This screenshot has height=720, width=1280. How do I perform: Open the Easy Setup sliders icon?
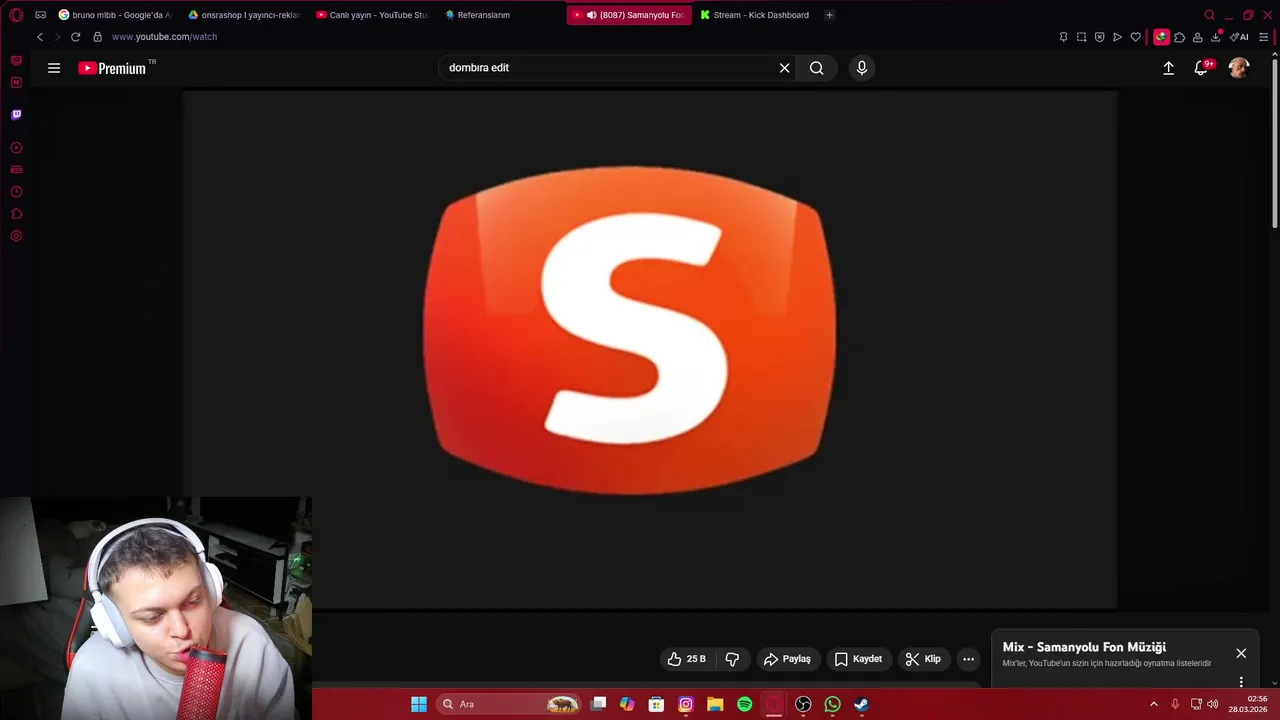pos(1263,37)
